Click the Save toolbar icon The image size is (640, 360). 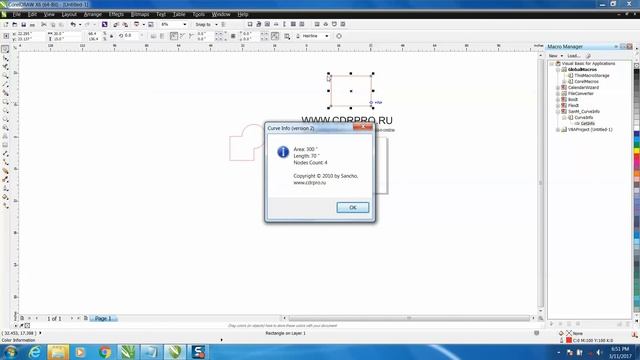[23, 24]
